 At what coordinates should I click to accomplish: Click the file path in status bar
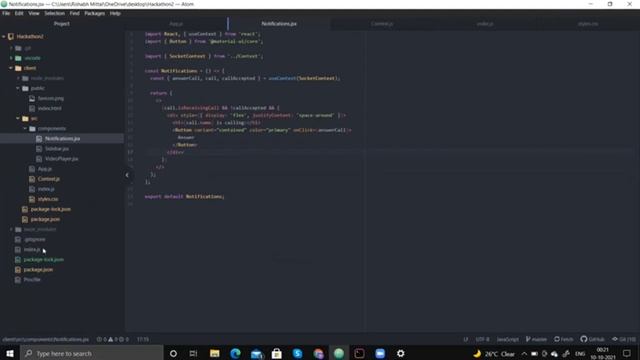pos(45,339)
